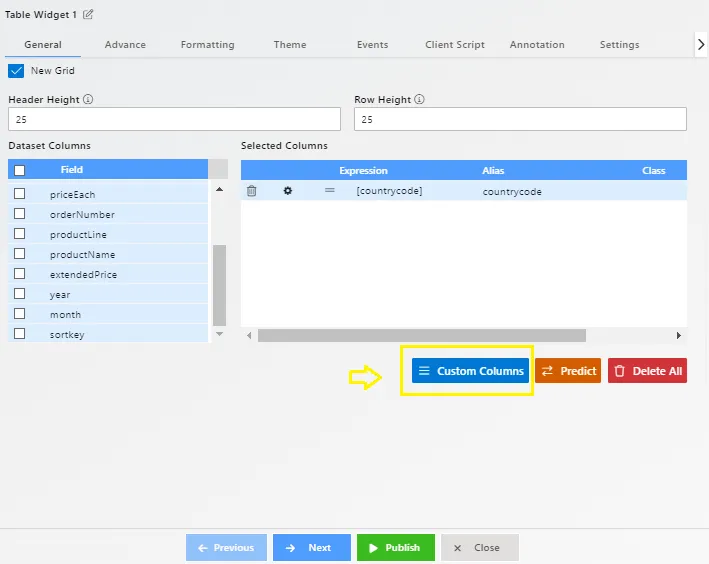
Task: Click the Field column header
Action: 71,170
